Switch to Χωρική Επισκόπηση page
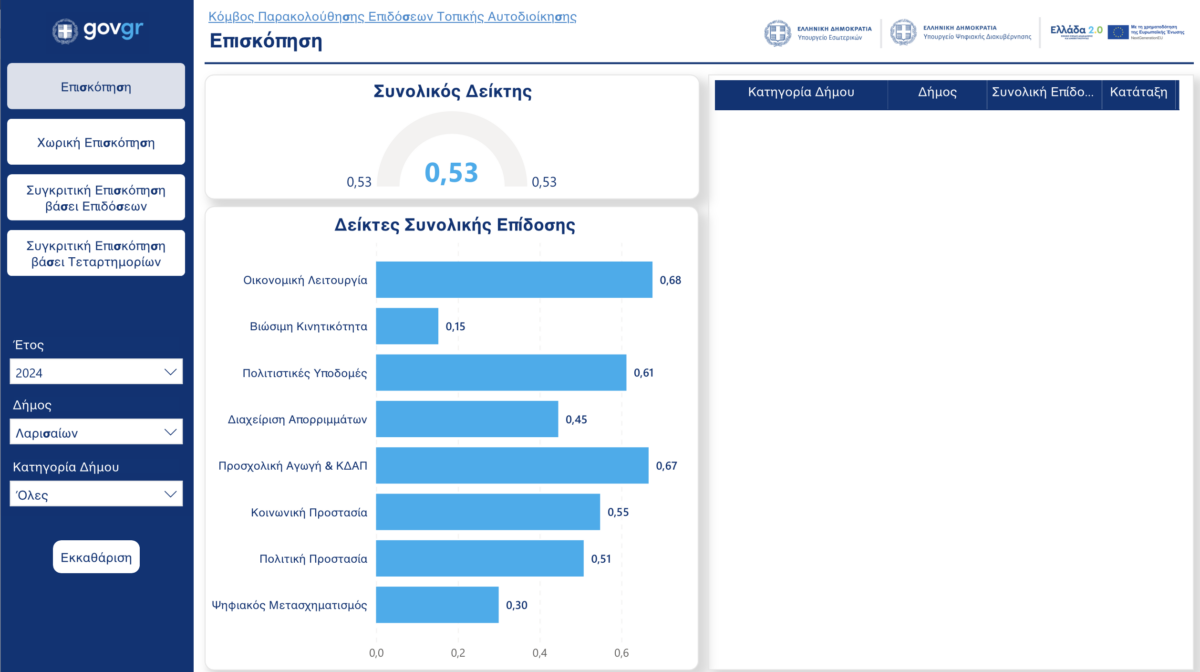1200x672 pixels. [x=96, y=142]
